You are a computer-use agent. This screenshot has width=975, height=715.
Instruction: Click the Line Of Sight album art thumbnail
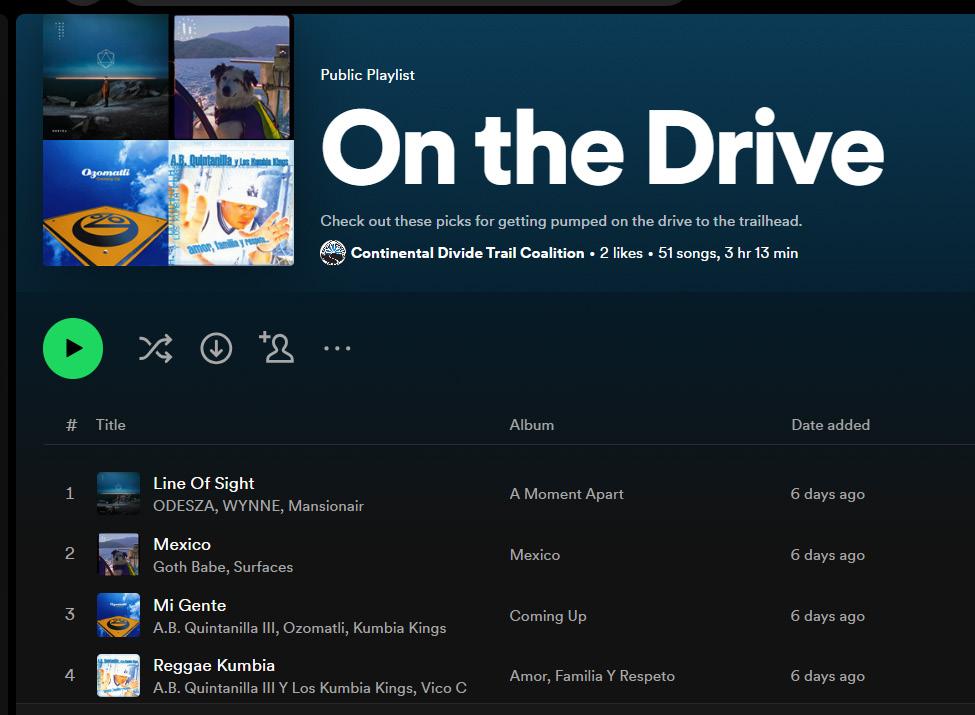pyautogui.click(x=118, y=493)
